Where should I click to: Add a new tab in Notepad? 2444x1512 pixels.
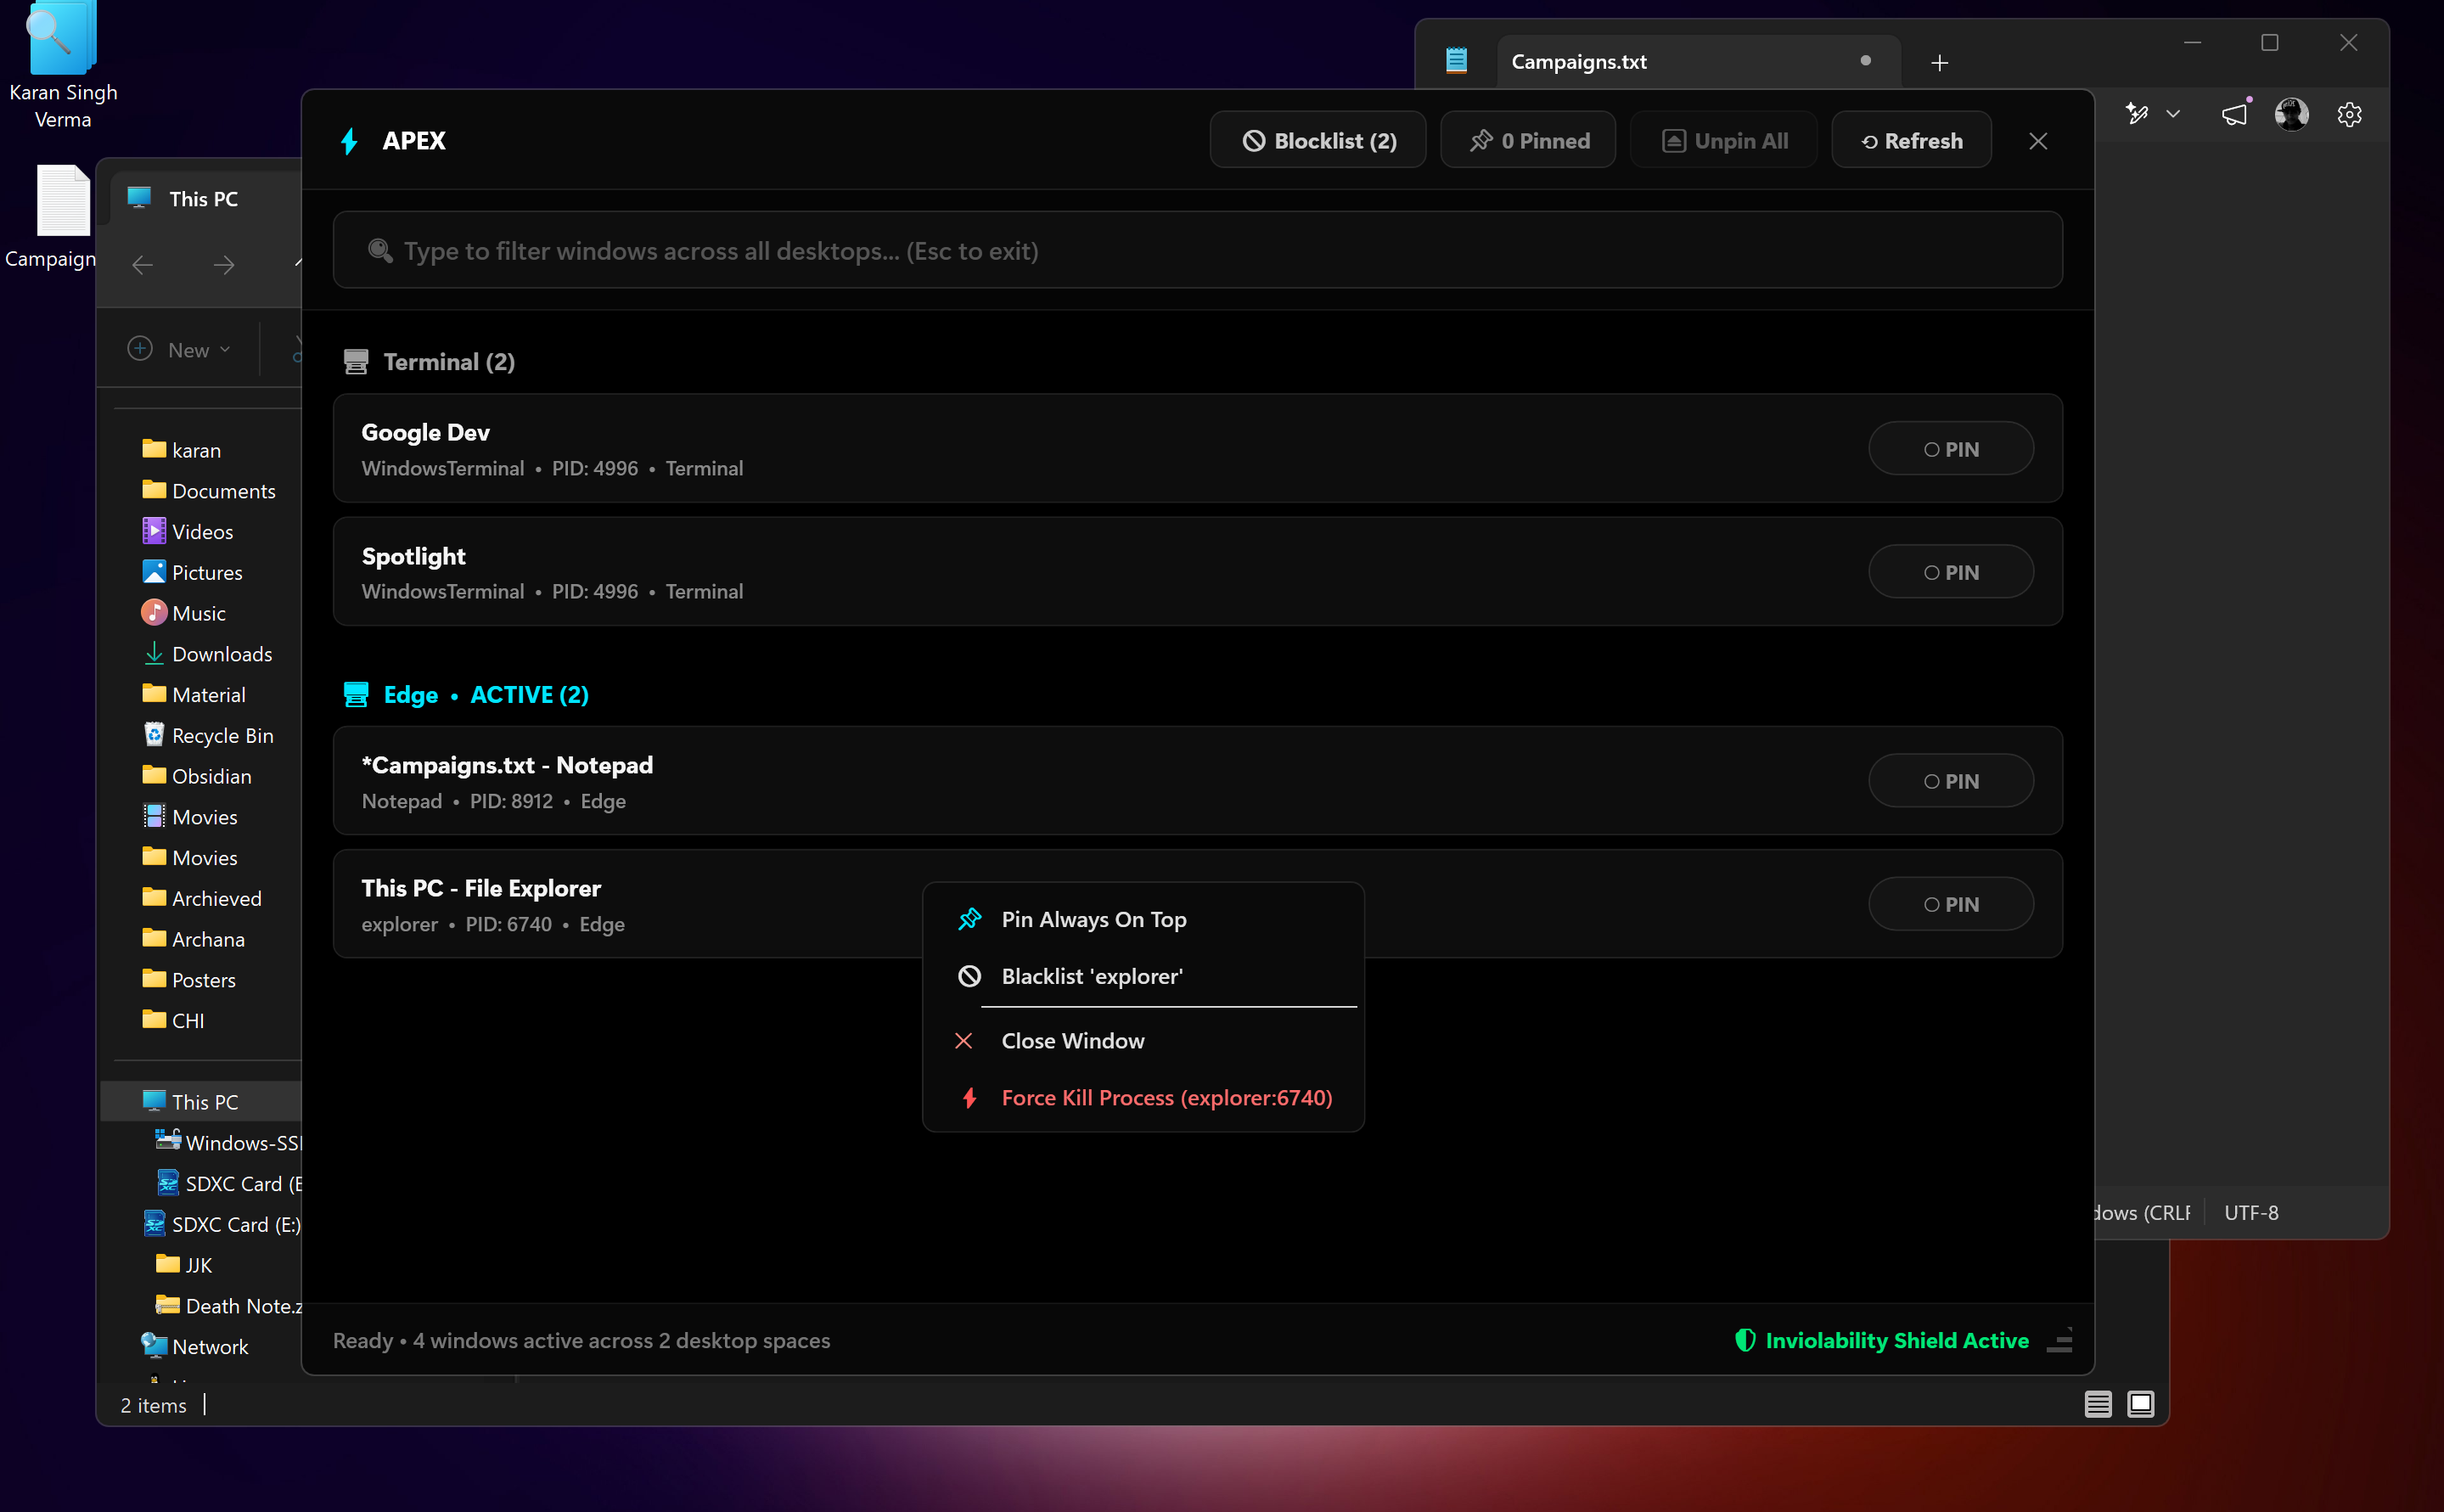point(1939,63)
